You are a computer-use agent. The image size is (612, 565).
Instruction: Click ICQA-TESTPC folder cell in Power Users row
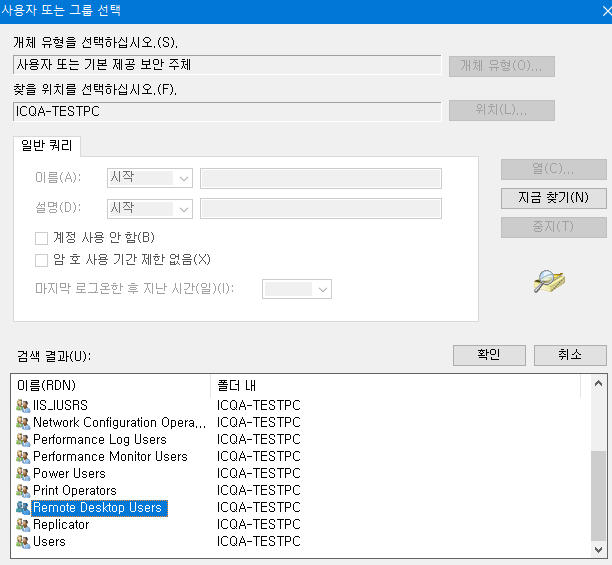pyautogui.click(x=259, y=474)
